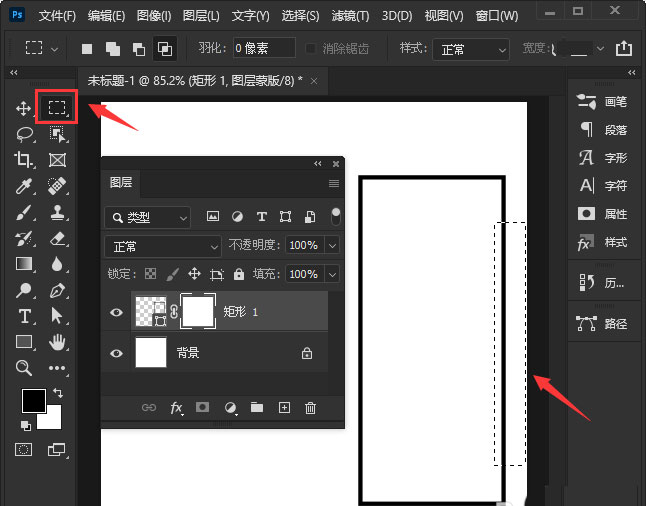
Task: Hide the 背景 layer
Action: point(116,353)
